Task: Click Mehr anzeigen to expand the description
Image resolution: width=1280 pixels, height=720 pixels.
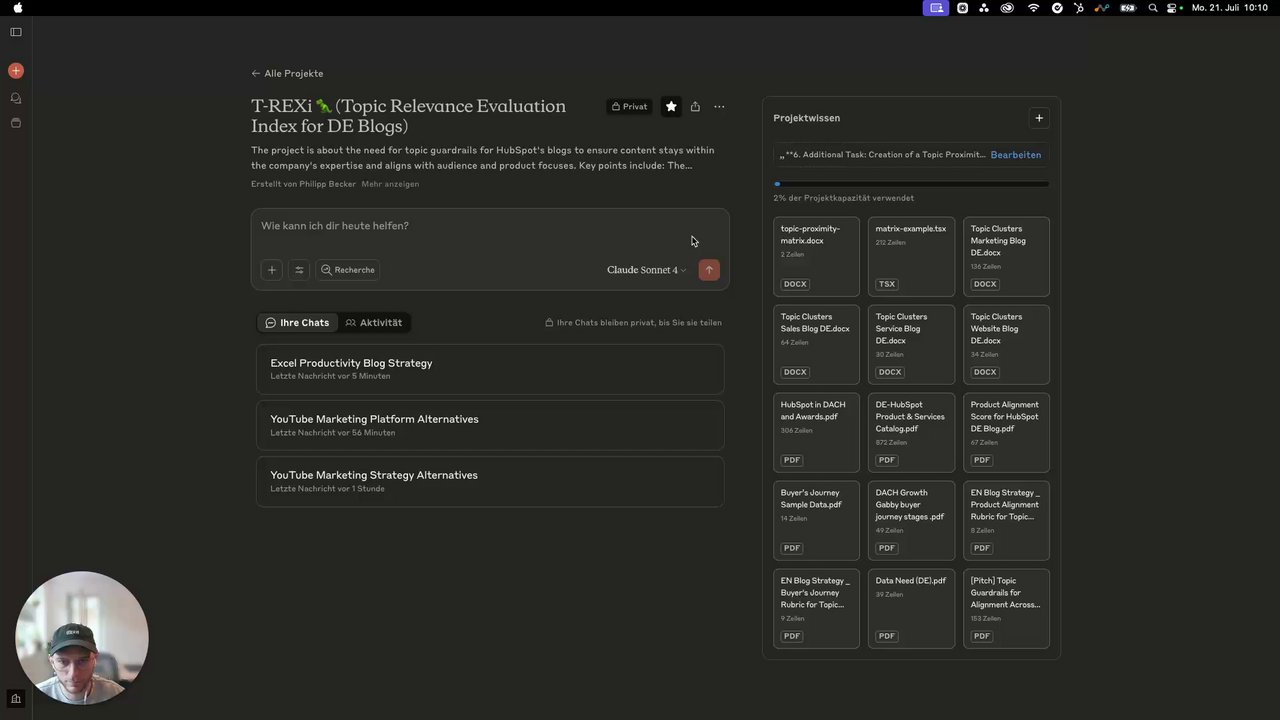Action: (390, 184)
